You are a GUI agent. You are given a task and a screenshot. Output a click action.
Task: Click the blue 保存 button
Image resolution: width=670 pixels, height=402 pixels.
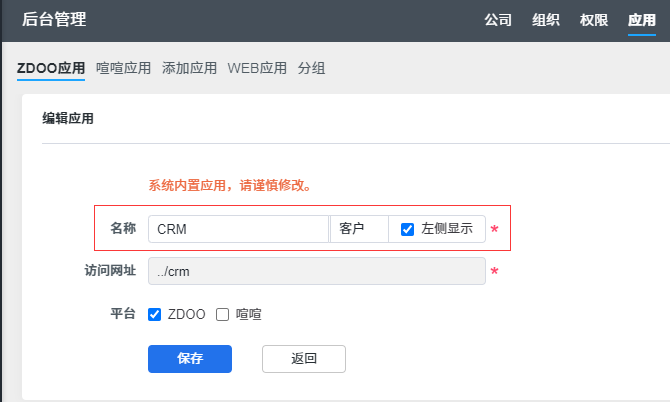pyautogui.click(x=190, y=358)
